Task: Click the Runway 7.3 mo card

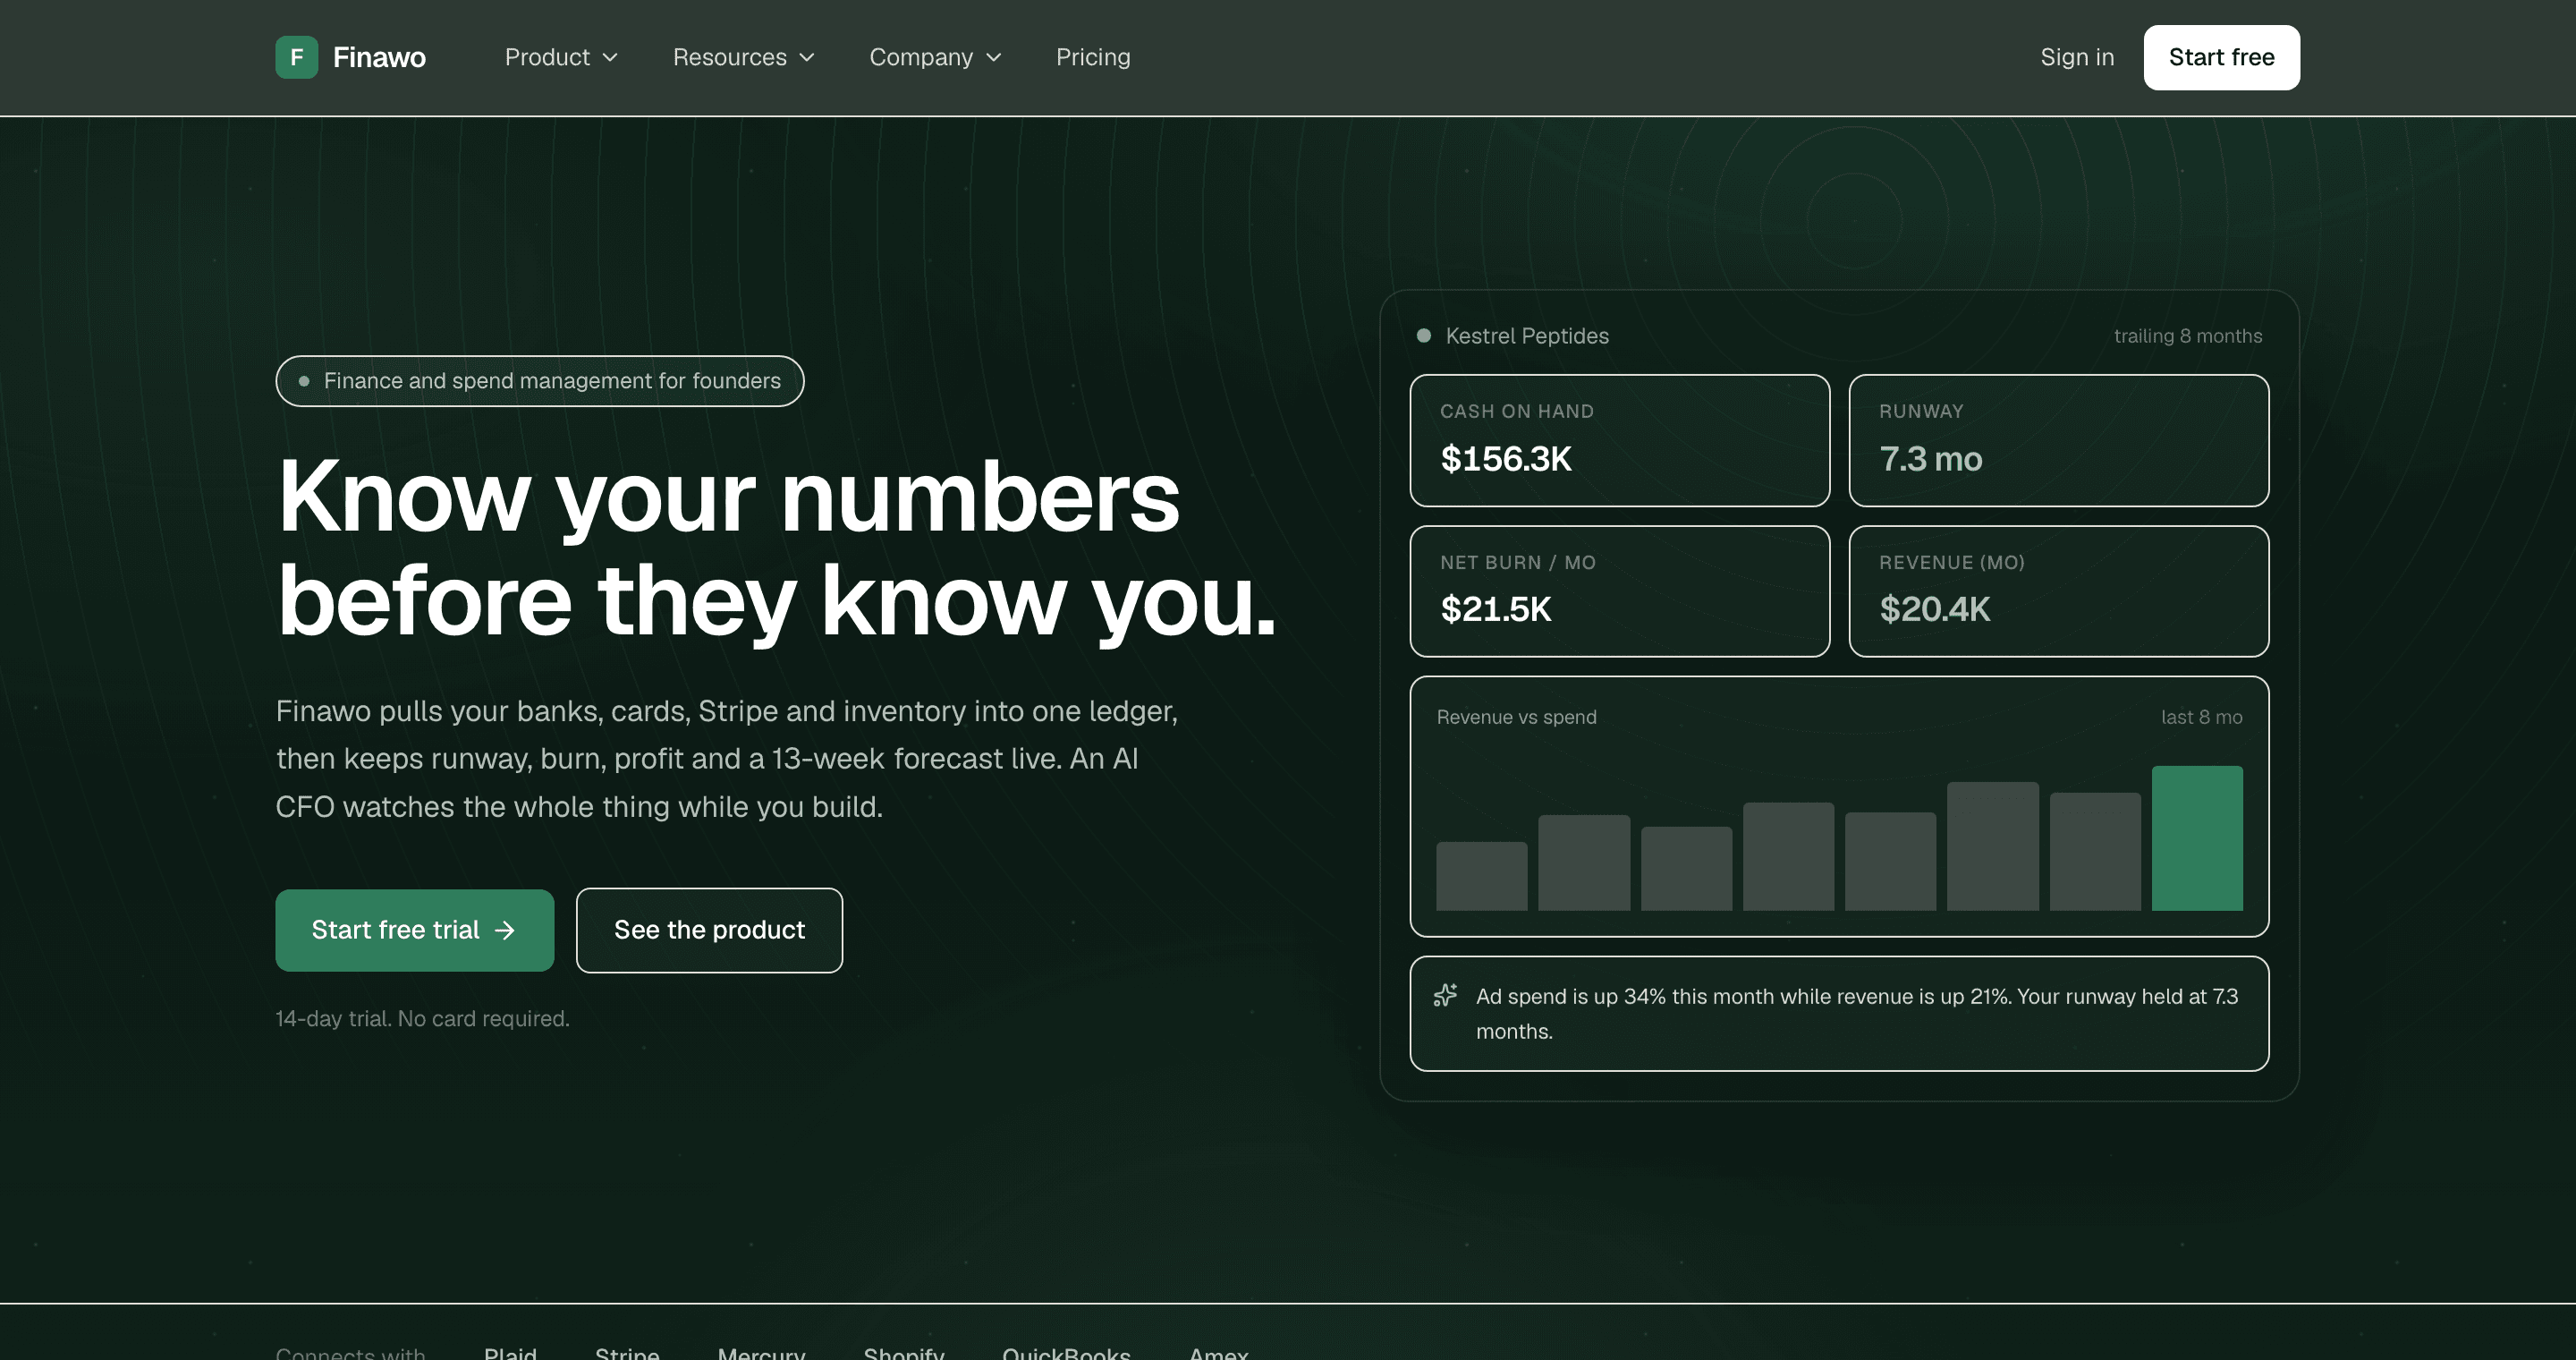Action: point(2058,440)
